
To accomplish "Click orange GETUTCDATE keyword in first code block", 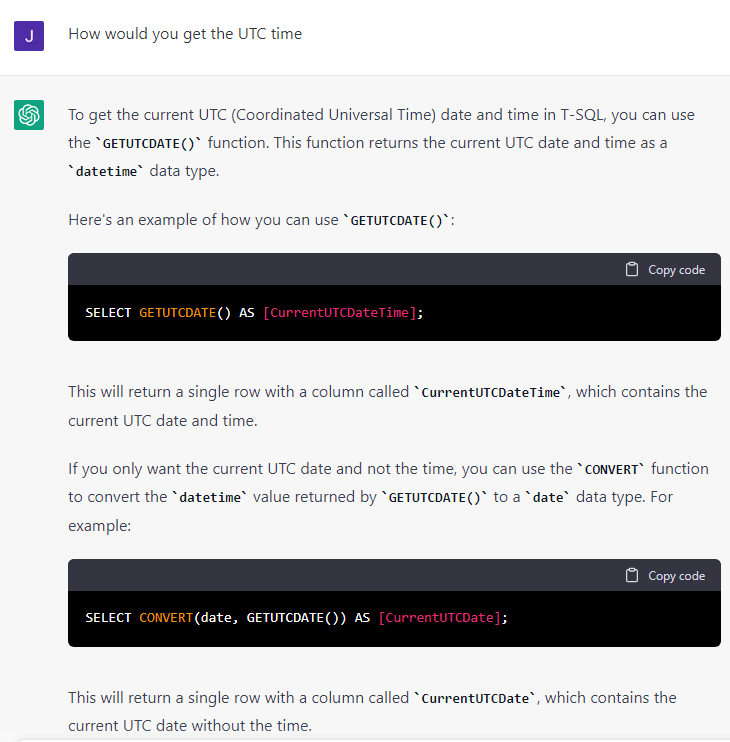I will 177,313.
